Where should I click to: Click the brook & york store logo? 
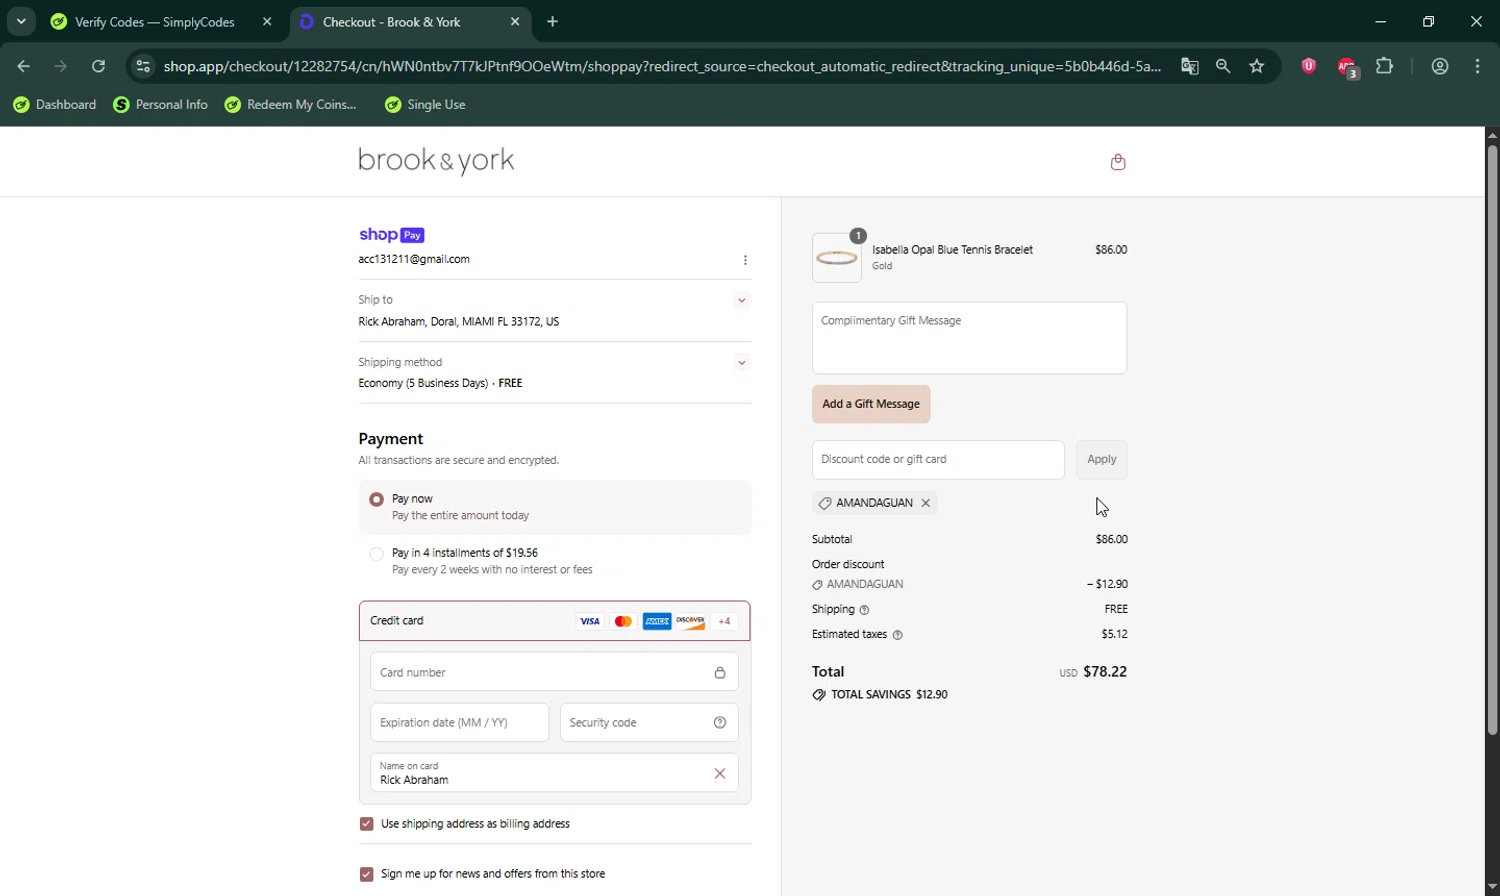pos(436,161)
